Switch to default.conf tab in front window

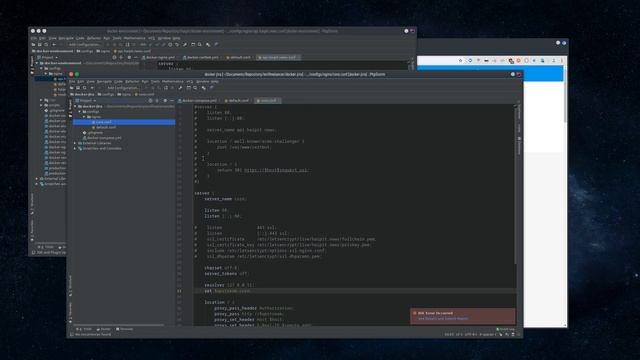[237, 100]
